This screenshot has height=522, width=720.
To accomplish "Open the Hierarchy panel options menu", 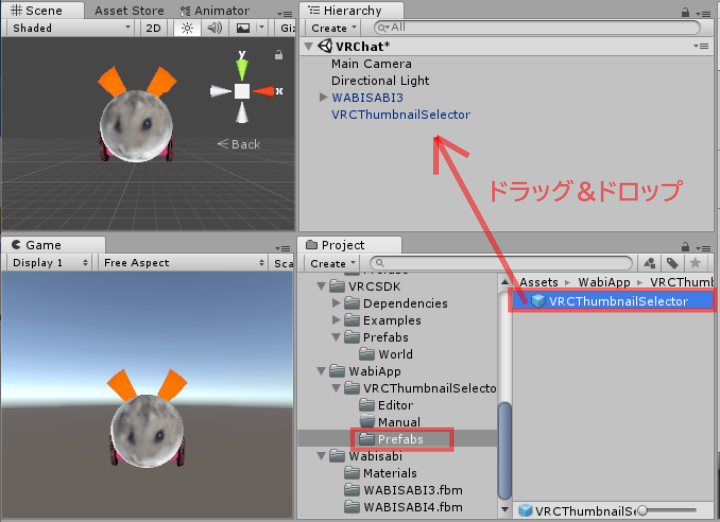I will click(x=703, y=14).
